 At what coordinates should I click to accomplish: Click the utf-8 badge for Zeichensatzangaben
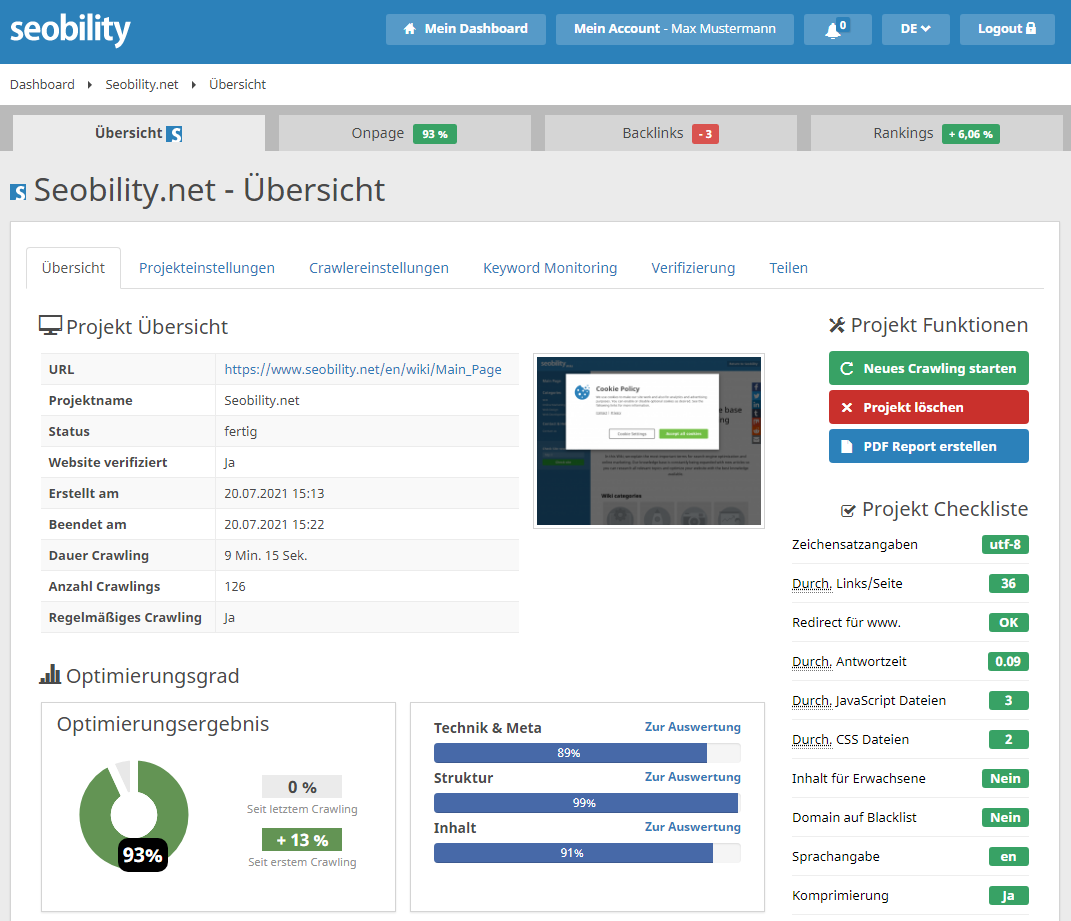1005,545
